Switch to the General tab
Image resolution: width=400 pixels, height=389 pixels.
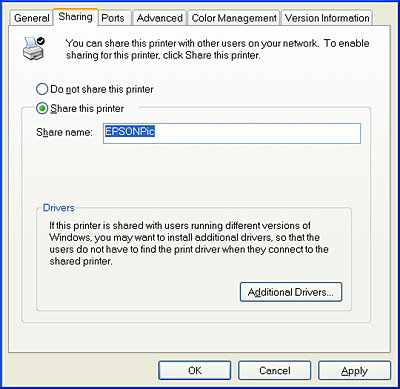31,18
